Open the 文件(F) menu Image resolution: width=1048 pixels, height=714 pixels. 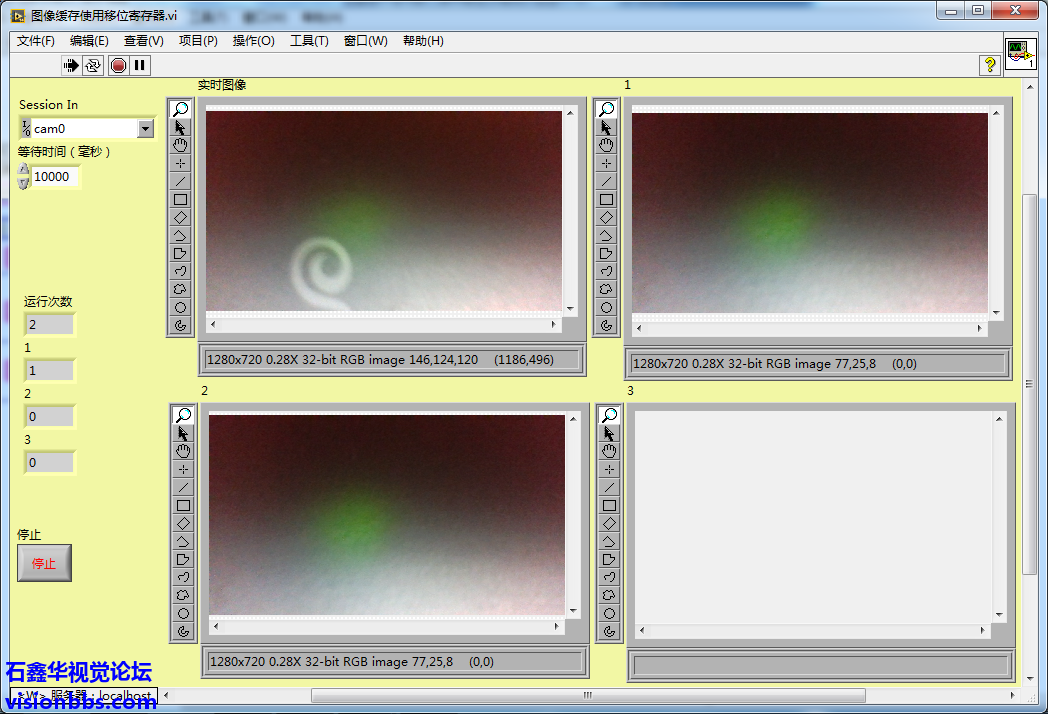36,41
